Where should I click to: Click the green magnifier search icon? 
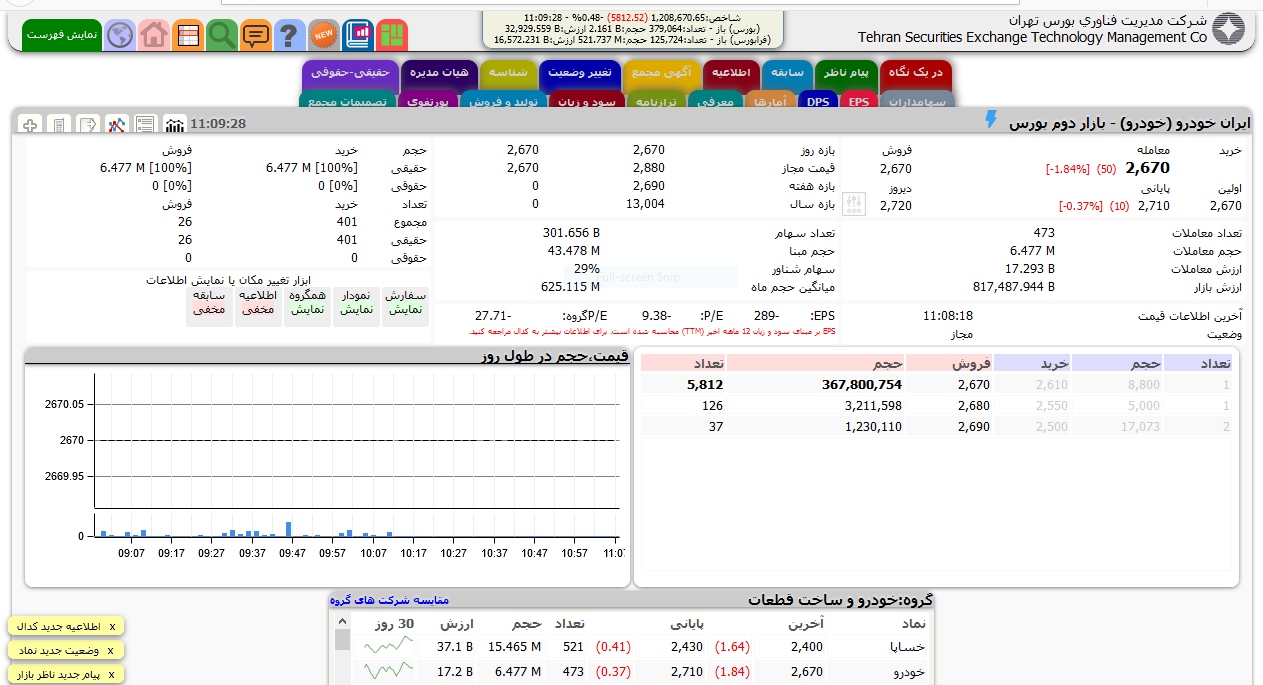click(221, 35)
